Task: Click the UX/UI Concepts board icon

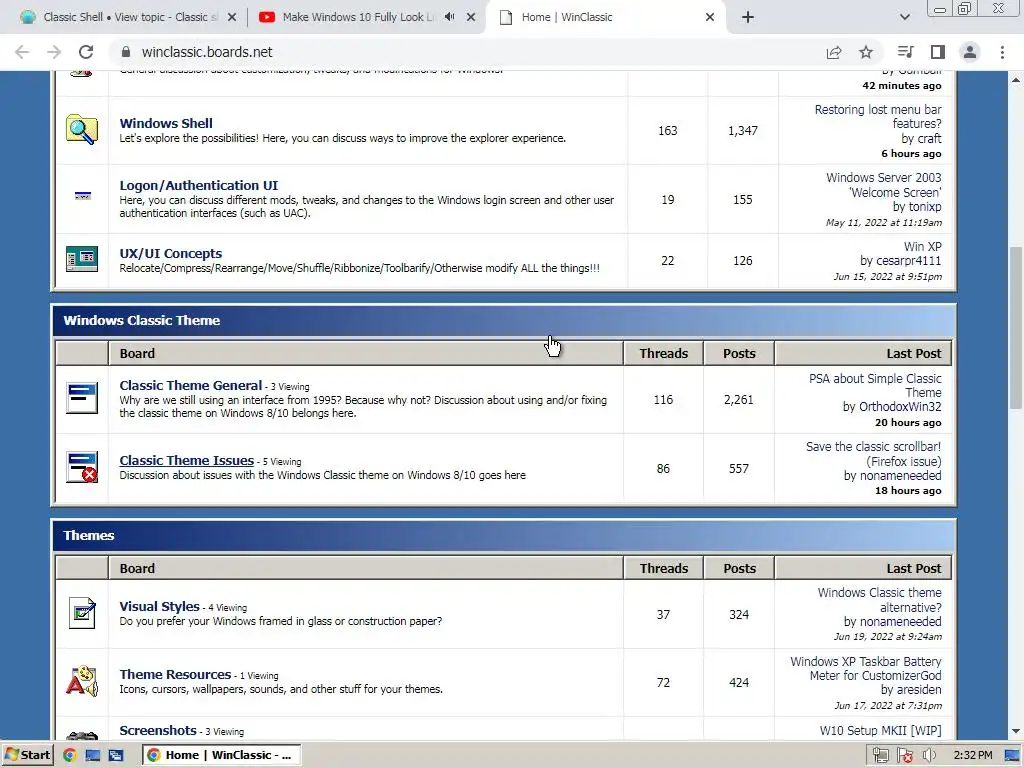Action: coord(82,259)
